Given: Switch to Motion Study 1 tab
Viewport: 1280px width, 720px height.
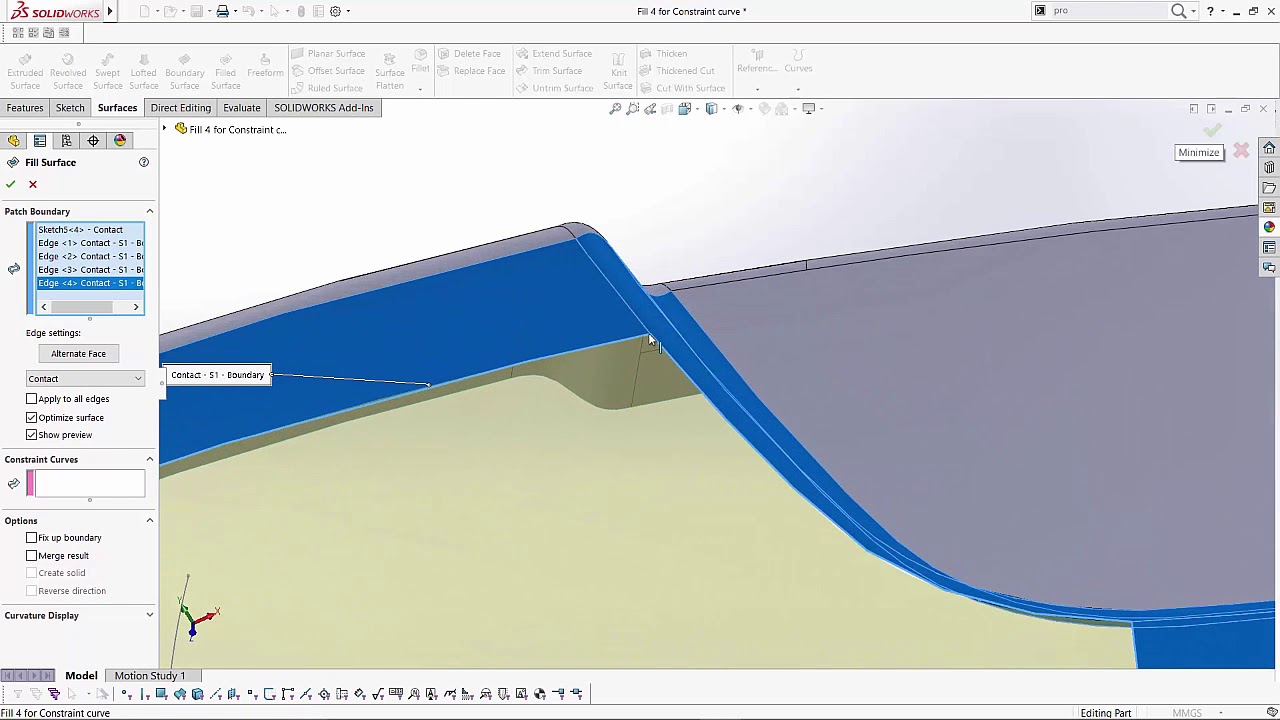Looking at the screenshot, I should 150,676.
